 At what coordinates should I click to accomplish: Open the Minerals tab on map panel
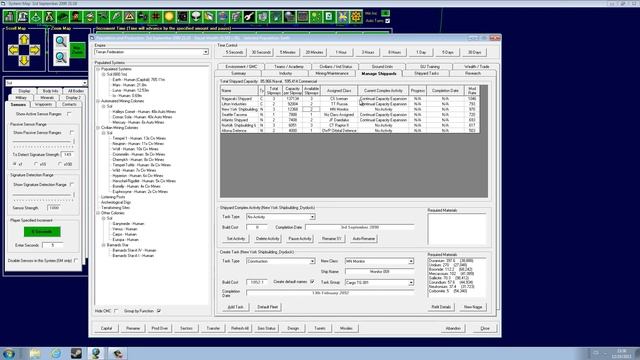click(47, 98)
